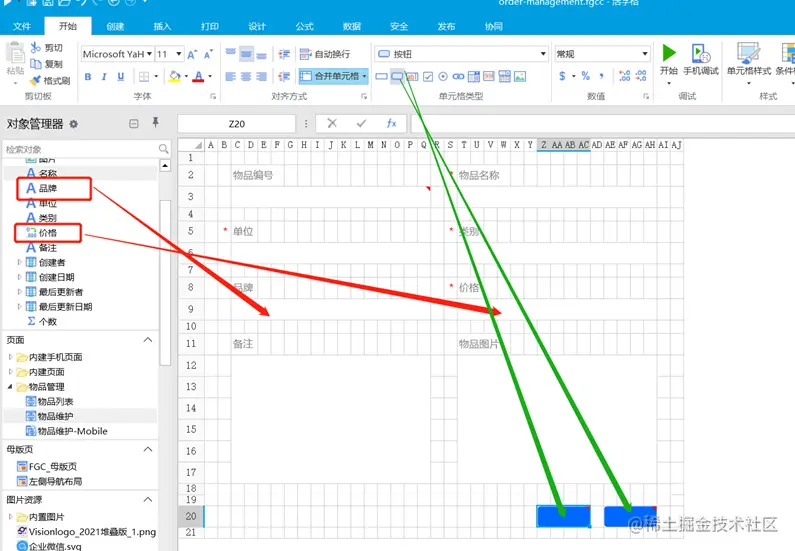Click the Copy (复制) icon

(35, 64)
